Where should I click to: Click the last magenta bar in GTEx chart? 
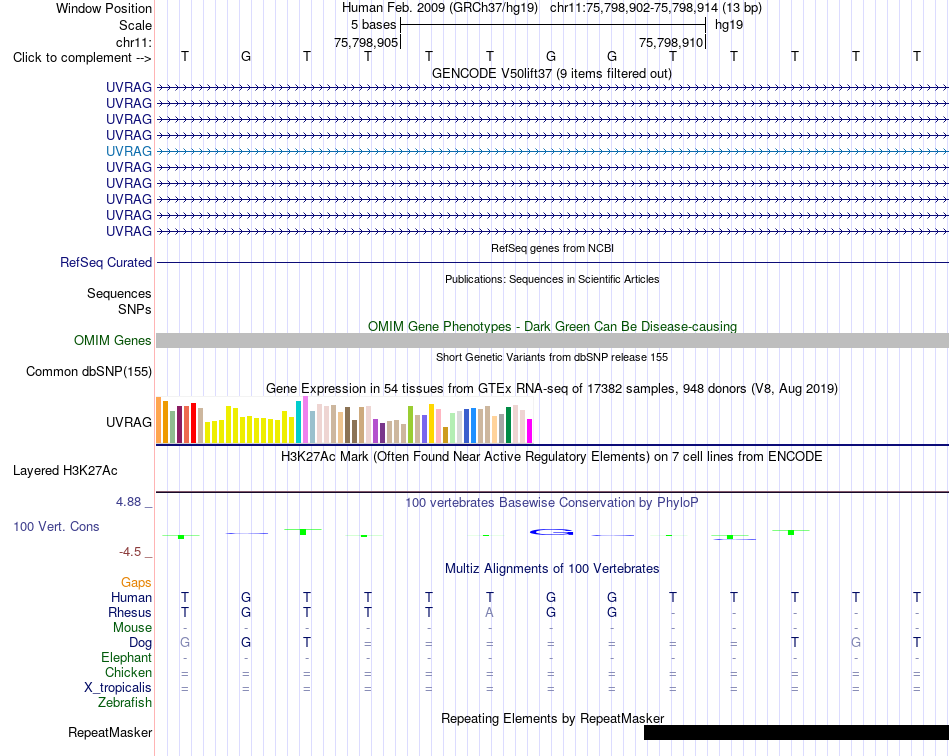tap(530, 431)
